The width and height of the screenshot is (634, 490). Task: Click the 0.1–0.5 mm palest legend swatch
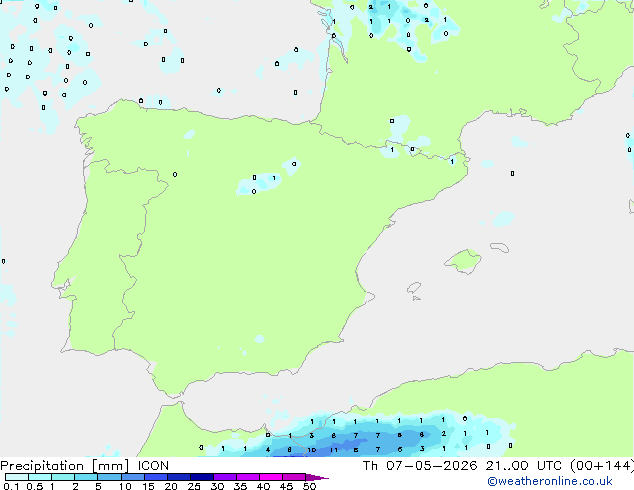[x=17, y=477]
